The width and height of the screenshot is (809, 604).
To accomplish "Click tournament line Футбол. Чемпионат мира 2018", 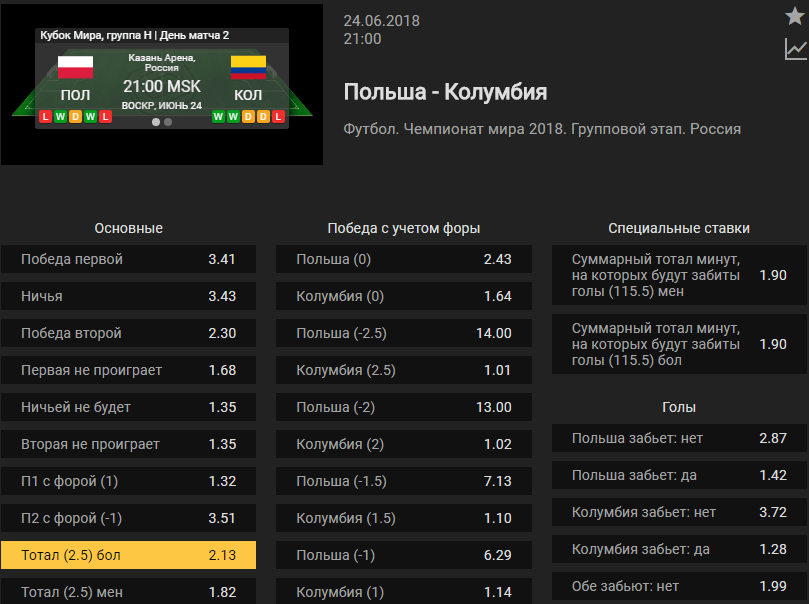I will 542,129.
